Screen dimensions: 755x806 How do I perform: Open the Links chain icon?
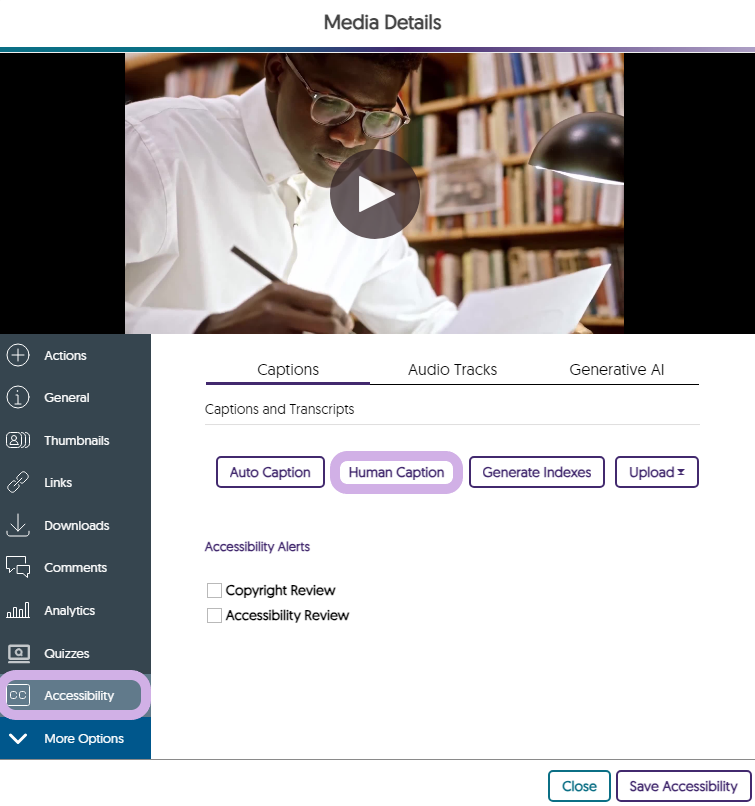tap(18, 483)
